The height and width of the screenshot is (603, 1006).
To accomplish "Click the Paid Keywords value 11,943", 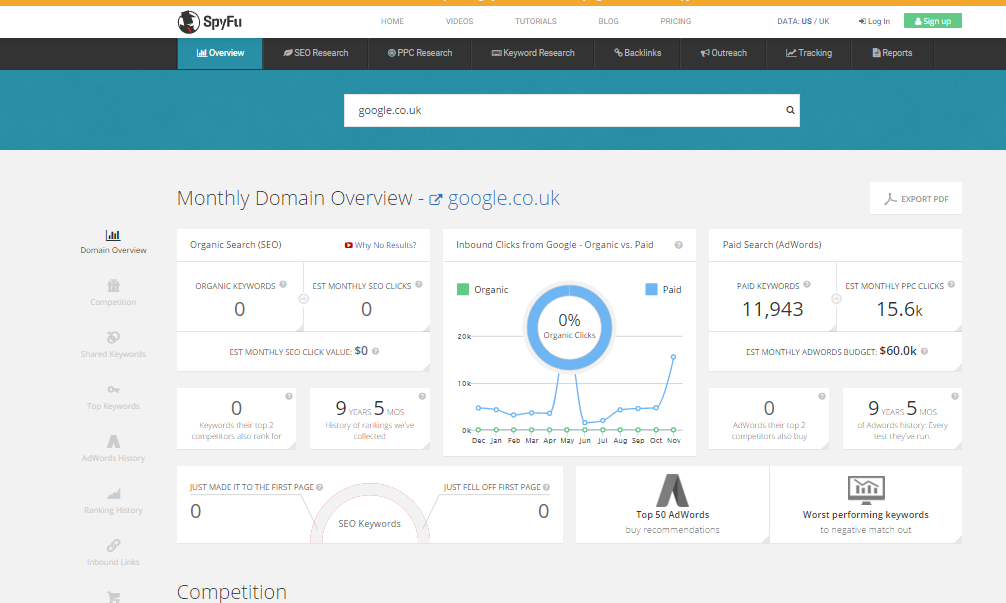I will (x=772, y=310).
